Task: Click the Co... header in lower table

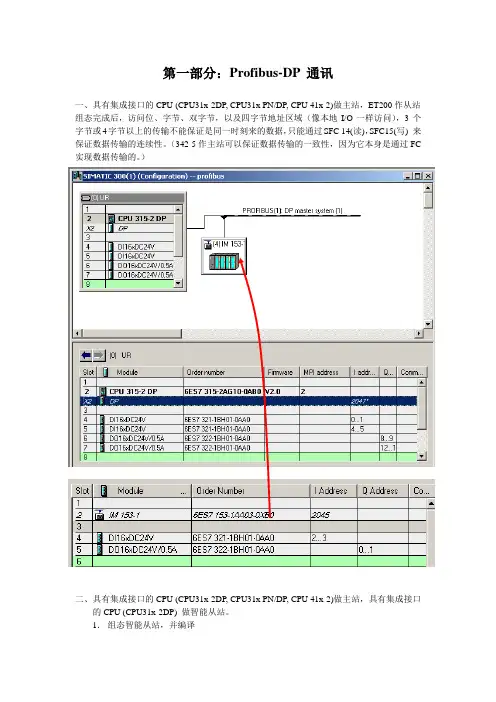Action: pos(421,491)
